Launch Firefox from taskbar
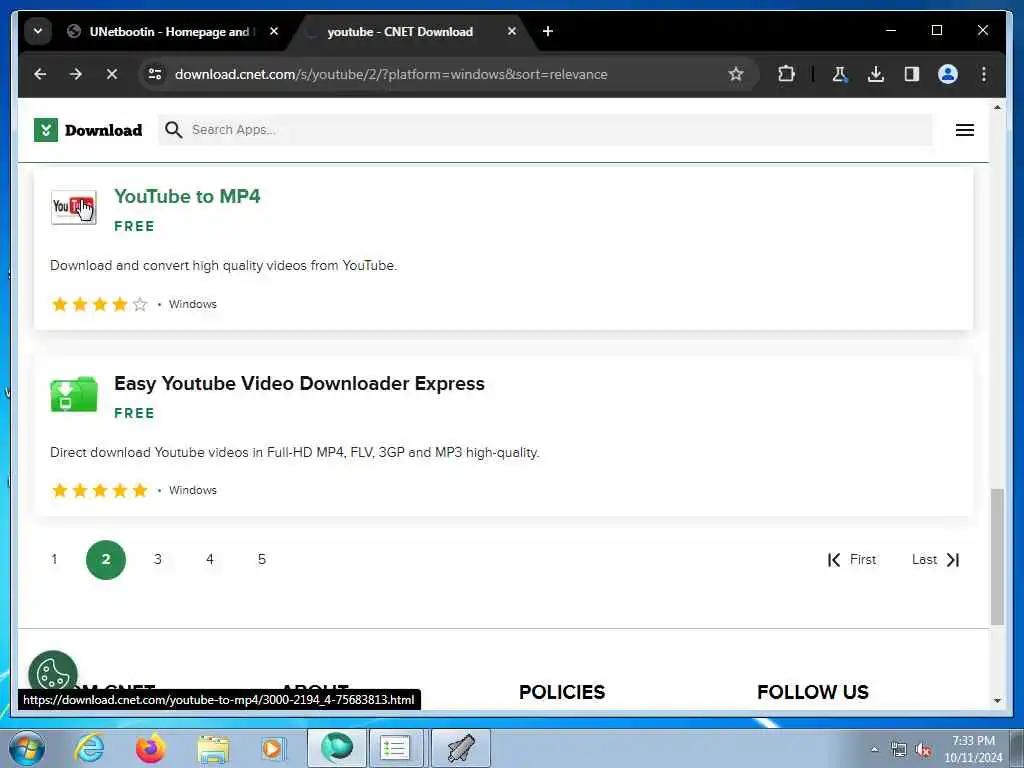Image resolution: width=1024 pixels, height=768 pixels. 150,748
